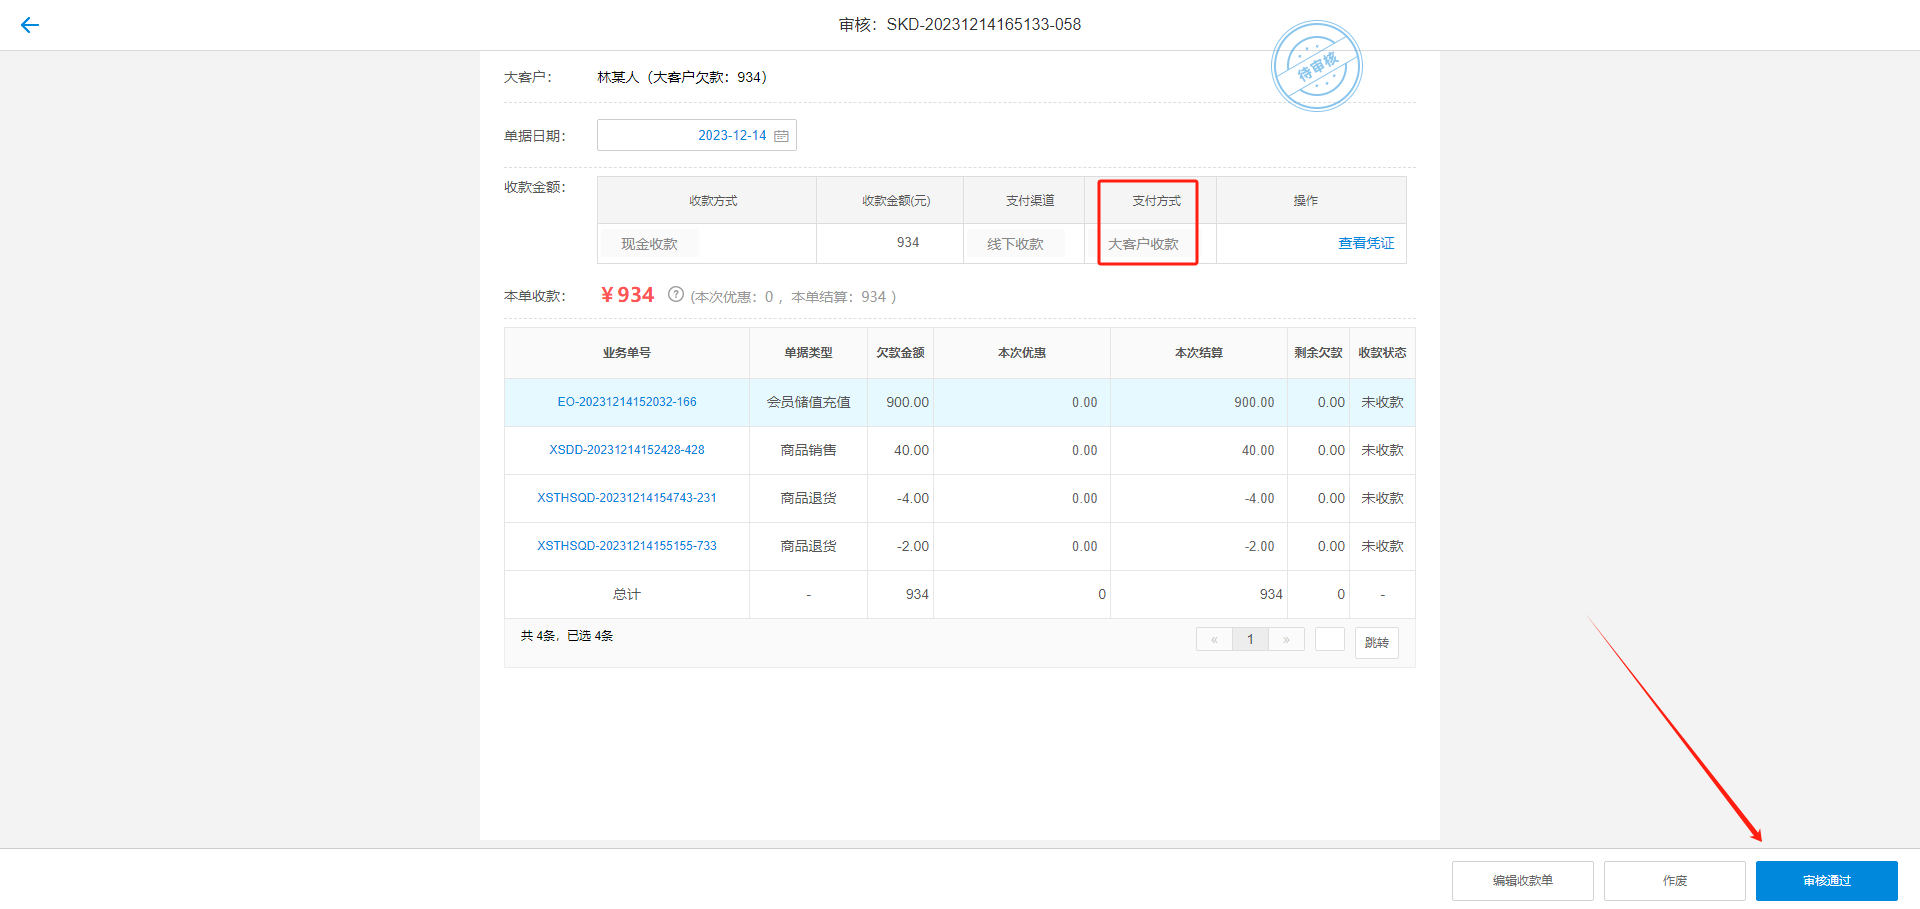Click 未收款 status in 商品销售 row
This screenshot has height=909, width=1920.
click(x=1382, y=450)
